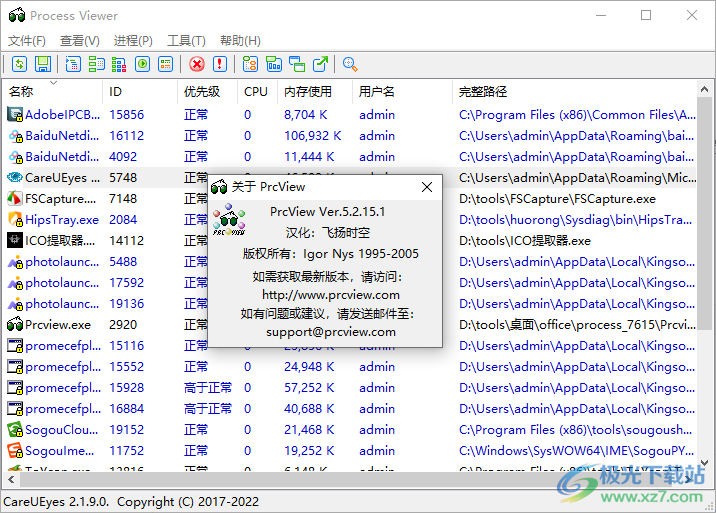
Task: Click the D:\tools\ICO提取器.exe path
Action: [x=525, y=241]
